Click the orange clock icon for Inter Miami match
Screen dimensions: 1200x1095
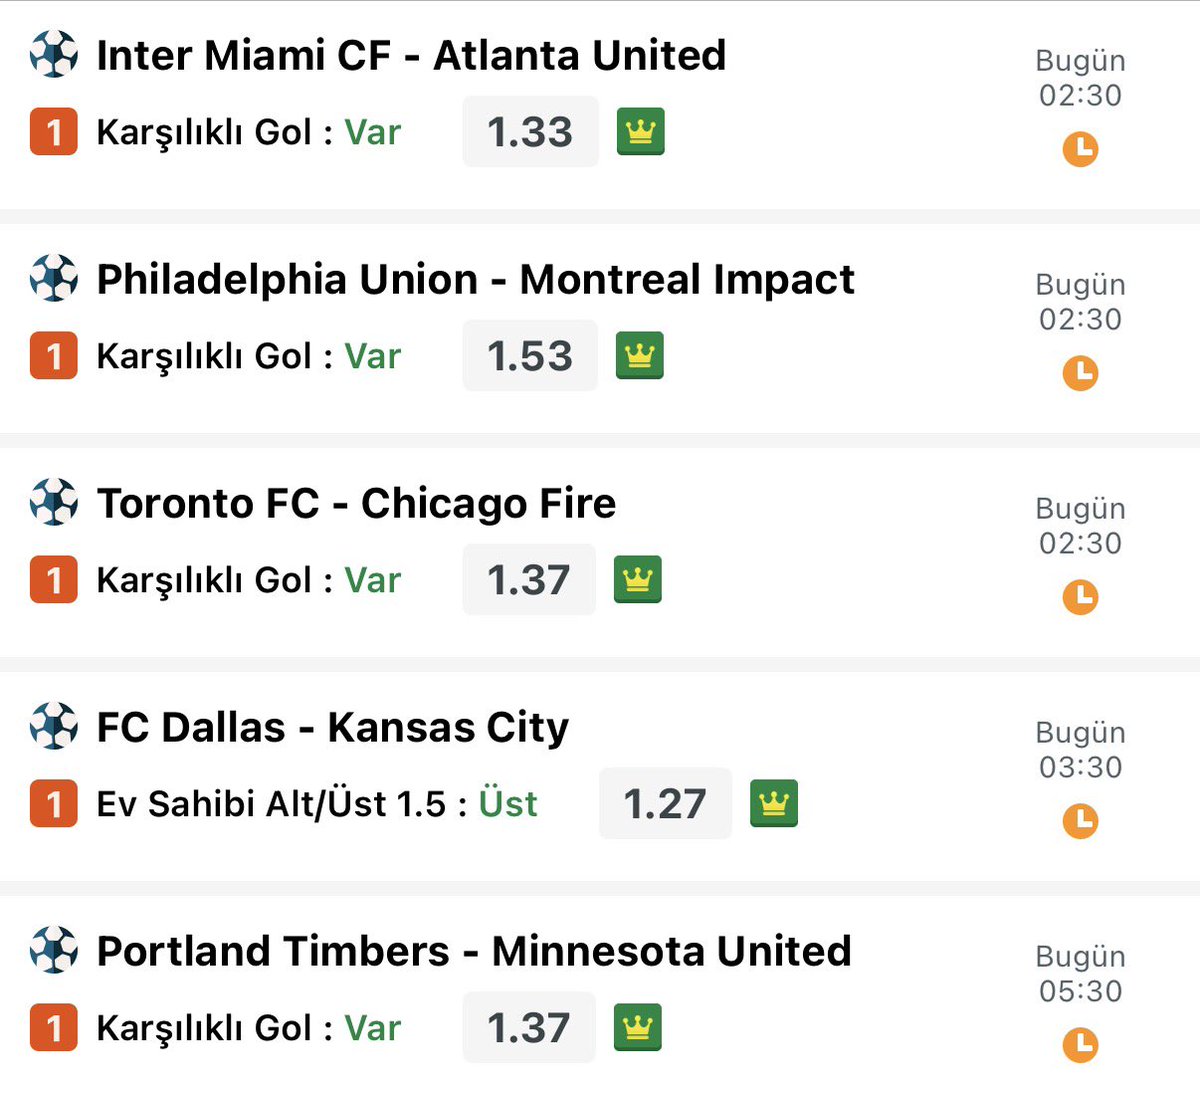[x=1080, y=150]
